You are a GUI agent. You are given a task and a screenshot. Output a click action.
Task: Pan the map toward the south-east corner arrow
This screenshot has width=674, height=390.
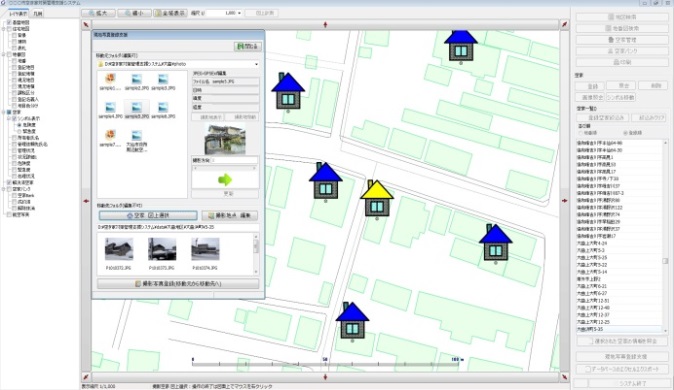tap(564, 377)
